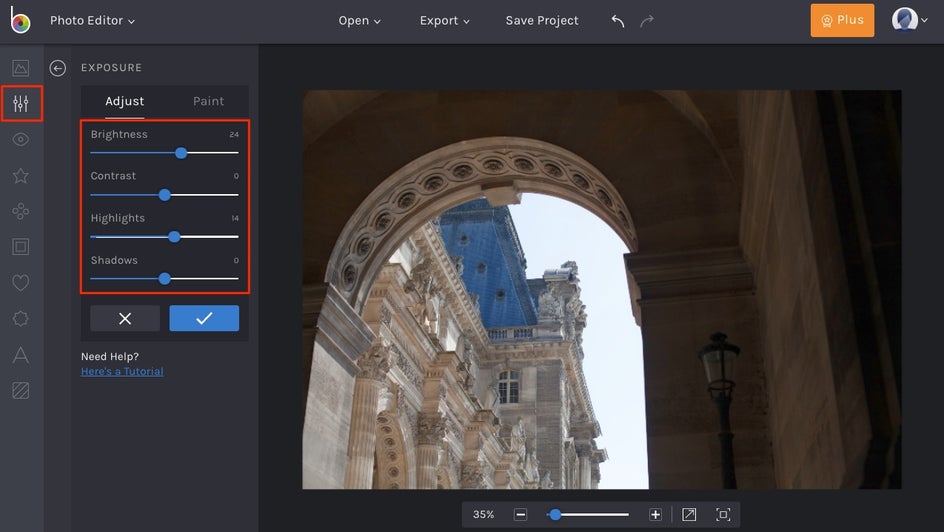Open the Graphics heart icon

[20, 283]
